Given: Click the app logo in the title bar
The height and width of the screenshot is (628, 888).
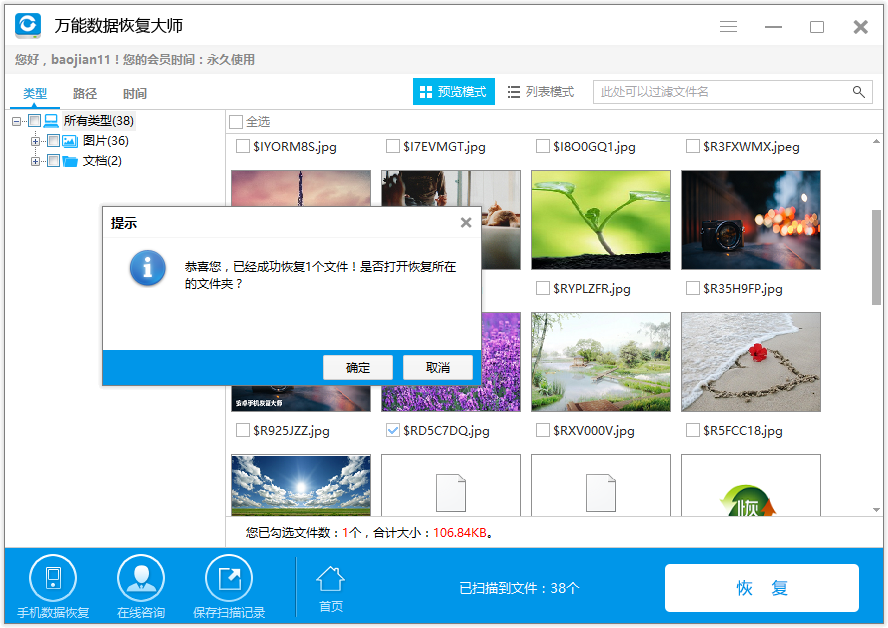Looking at the screenshot, I should [x=27, y=26].
